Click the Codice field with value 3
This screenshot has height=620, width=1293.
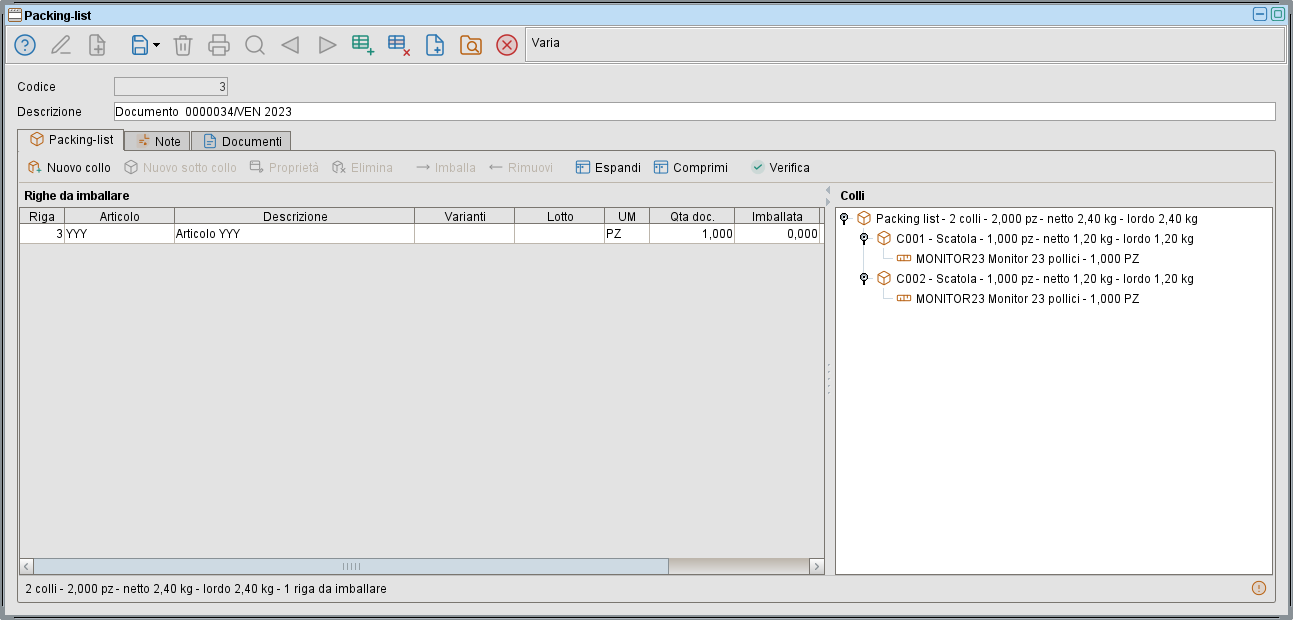click(171, 87)
